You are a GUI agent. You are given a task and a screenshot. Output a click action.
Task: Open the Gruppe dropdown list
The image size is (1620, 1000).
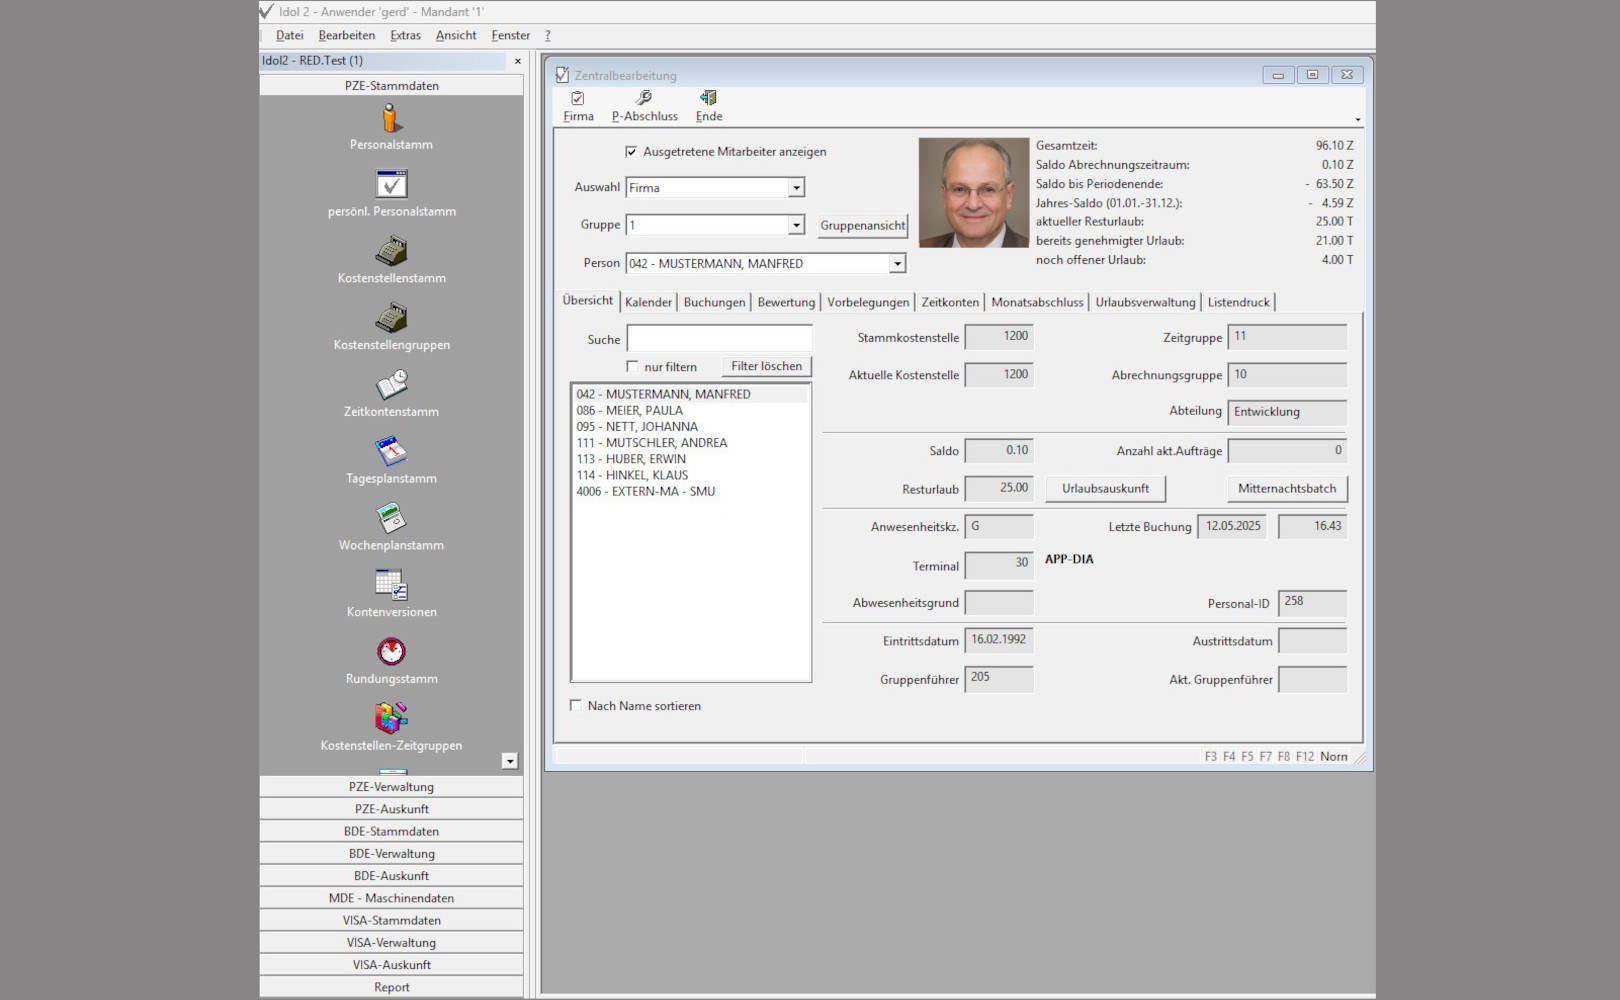(796, 226)
